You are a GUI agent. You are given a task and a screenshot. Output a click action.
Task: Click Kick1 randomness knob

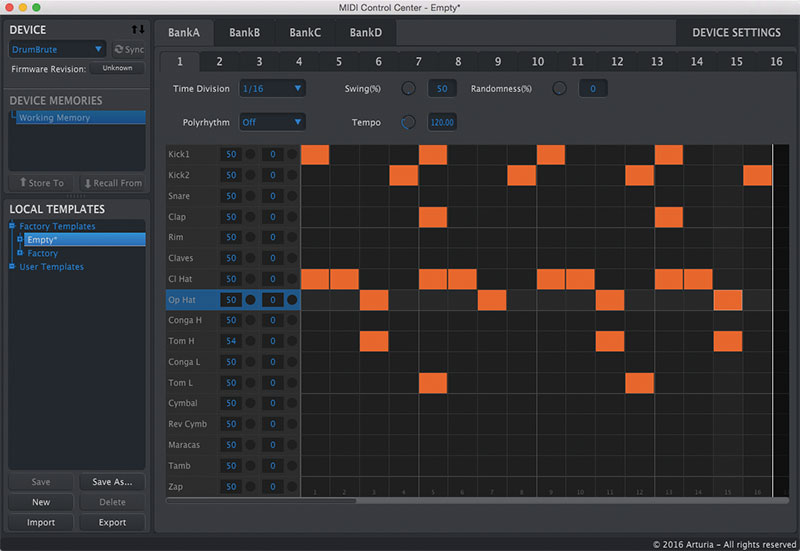coord(292,154)
